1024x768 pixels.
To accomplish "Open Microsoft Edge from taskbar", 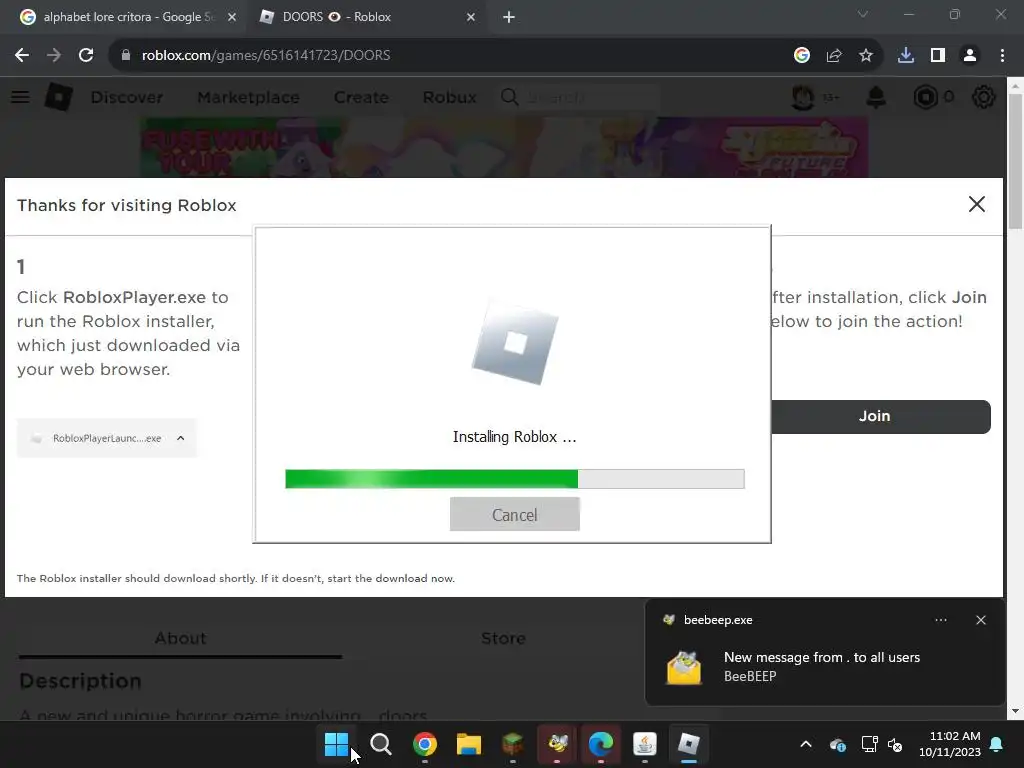I will point(601,744).
